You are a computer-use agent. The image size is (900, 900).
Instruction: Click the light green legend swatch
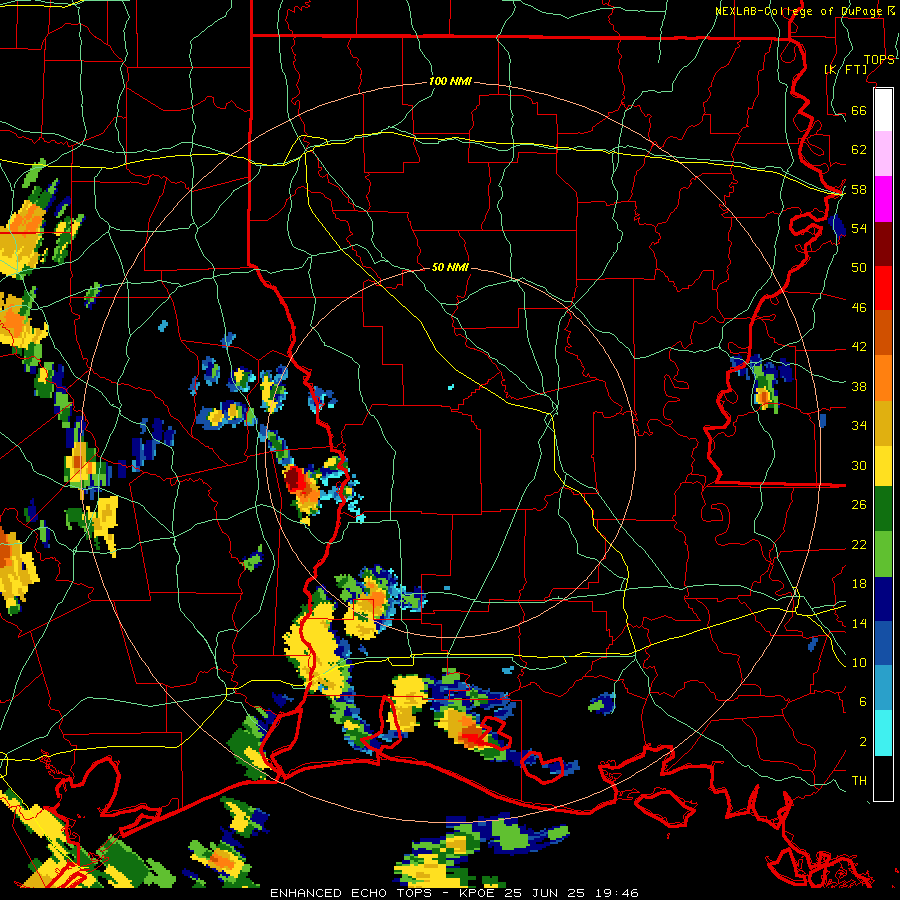pyautogui.click(x=883, y=554)
